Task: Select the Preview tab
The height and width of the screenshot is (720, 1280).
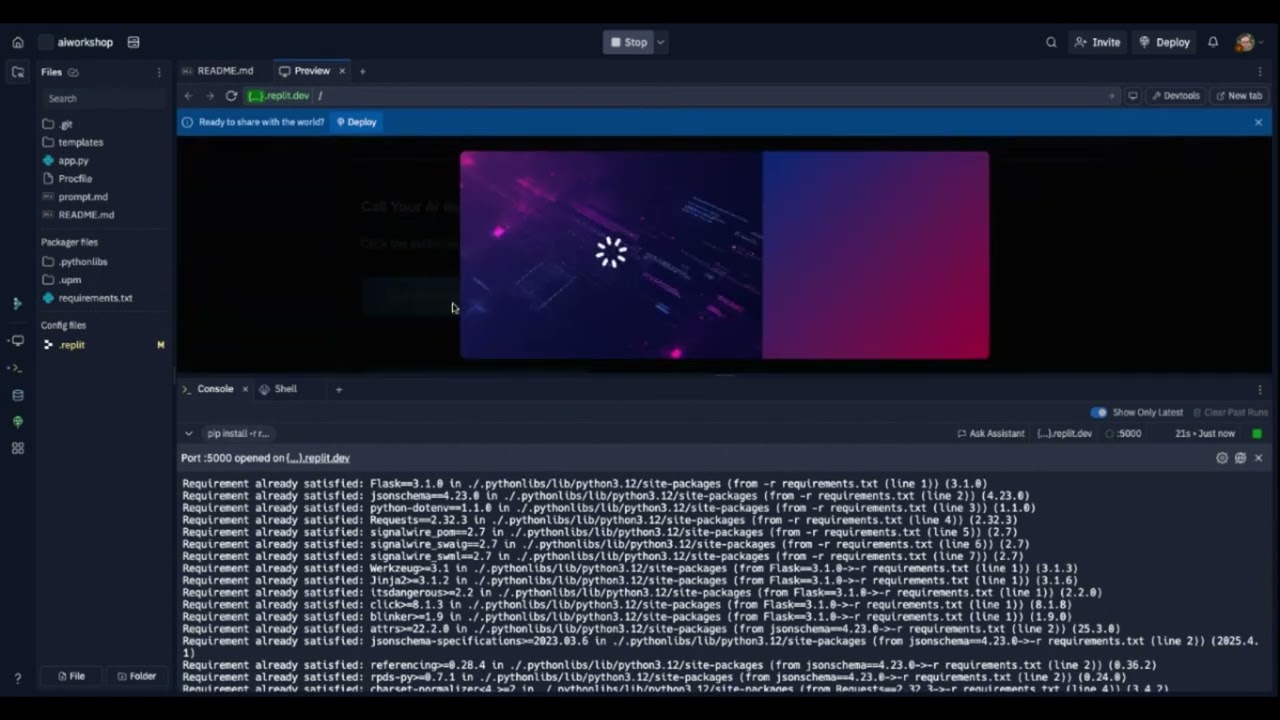Action: (x=305, y=71)
